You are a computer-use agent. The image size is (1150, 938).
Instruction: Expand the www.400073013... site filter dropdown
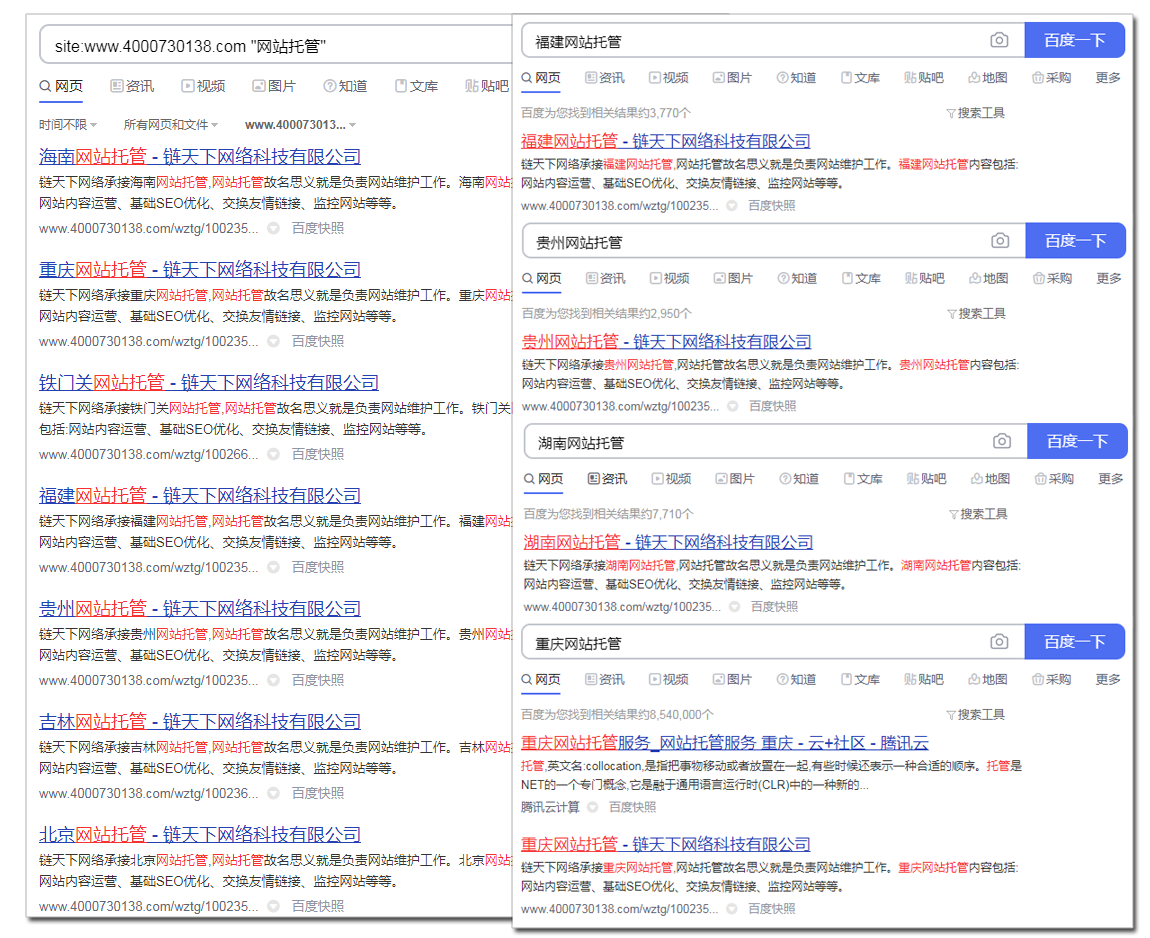point(301,125)
